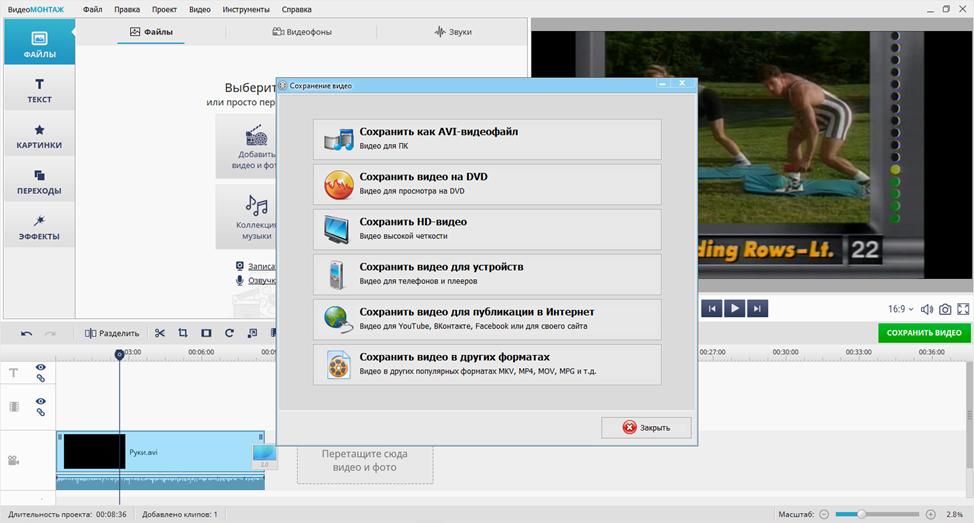
Task: Open the Текст sidebar section
Action: (39, 89)
